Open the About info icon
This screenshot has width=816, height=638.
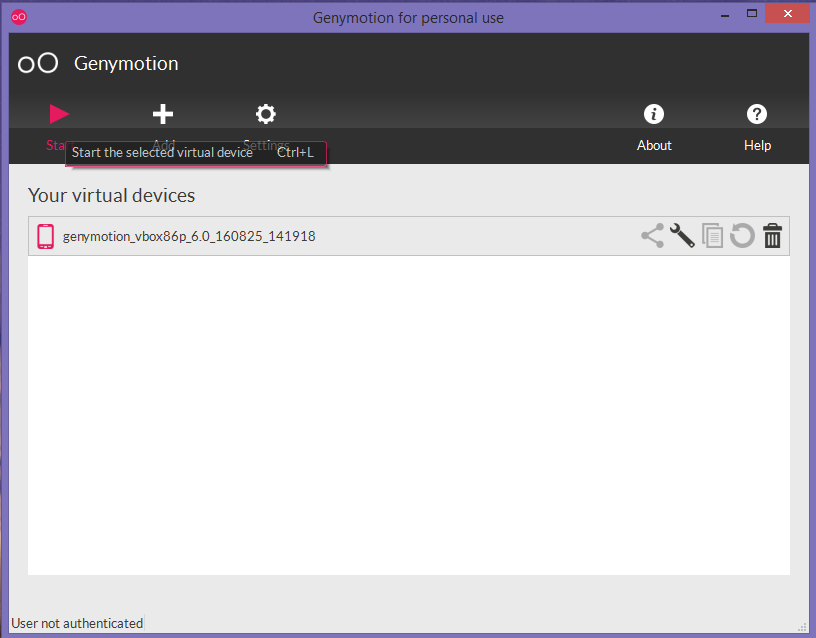(654, 114)
